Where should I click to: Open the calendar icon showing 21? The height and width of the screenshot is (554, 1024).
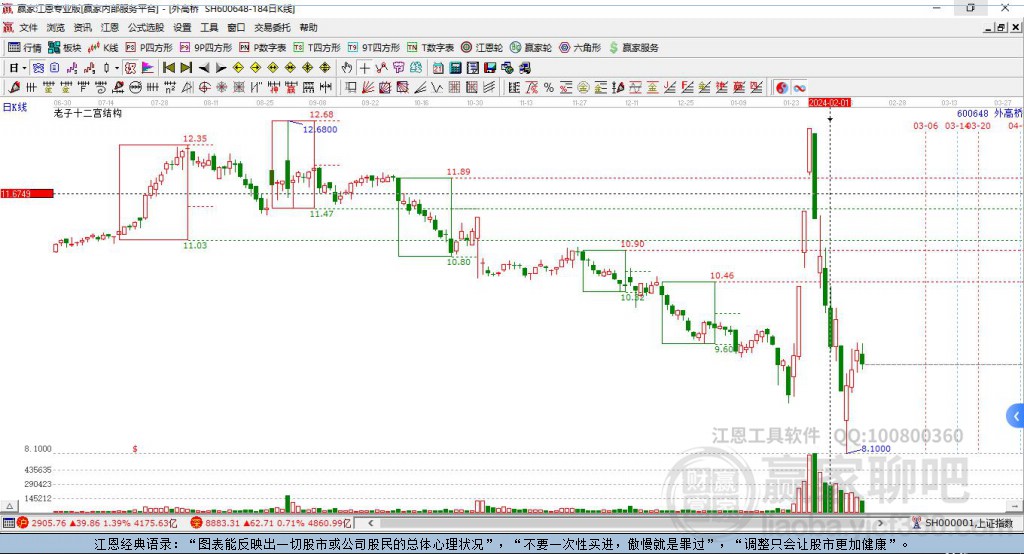tap(438, 68)
